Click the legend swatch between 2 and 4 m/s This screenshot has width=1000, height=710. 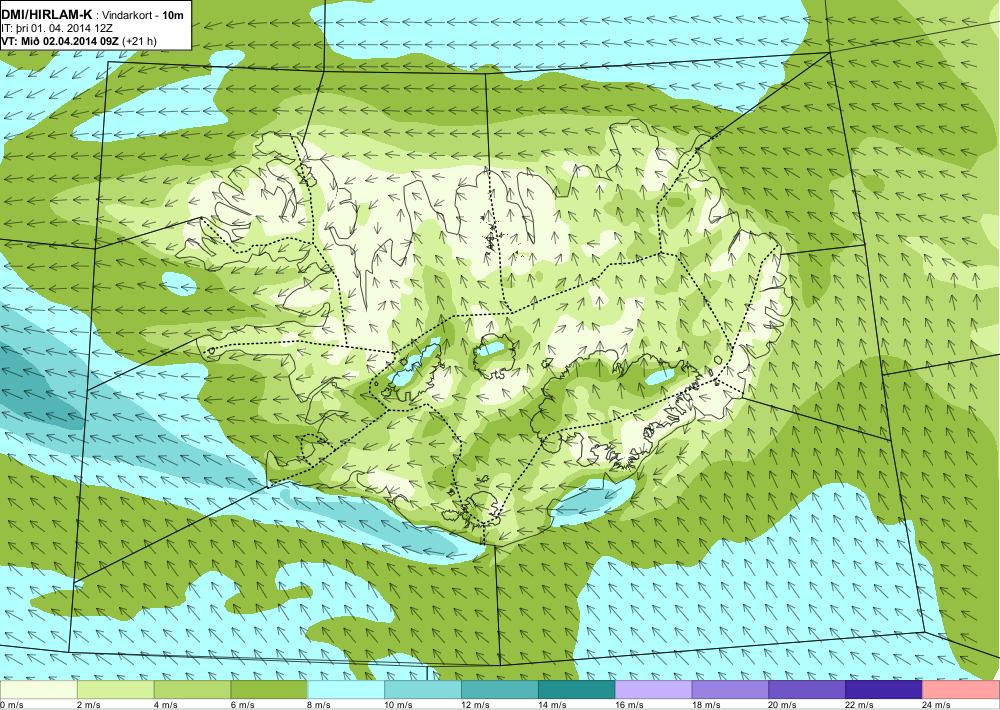[x=115, y=690]
